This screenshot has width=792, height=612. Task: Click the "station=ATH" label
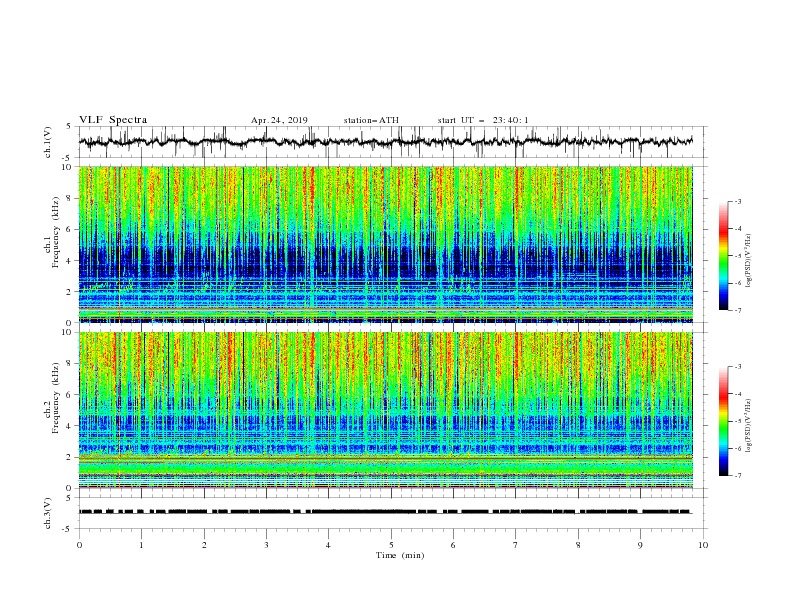coord(371,120)
